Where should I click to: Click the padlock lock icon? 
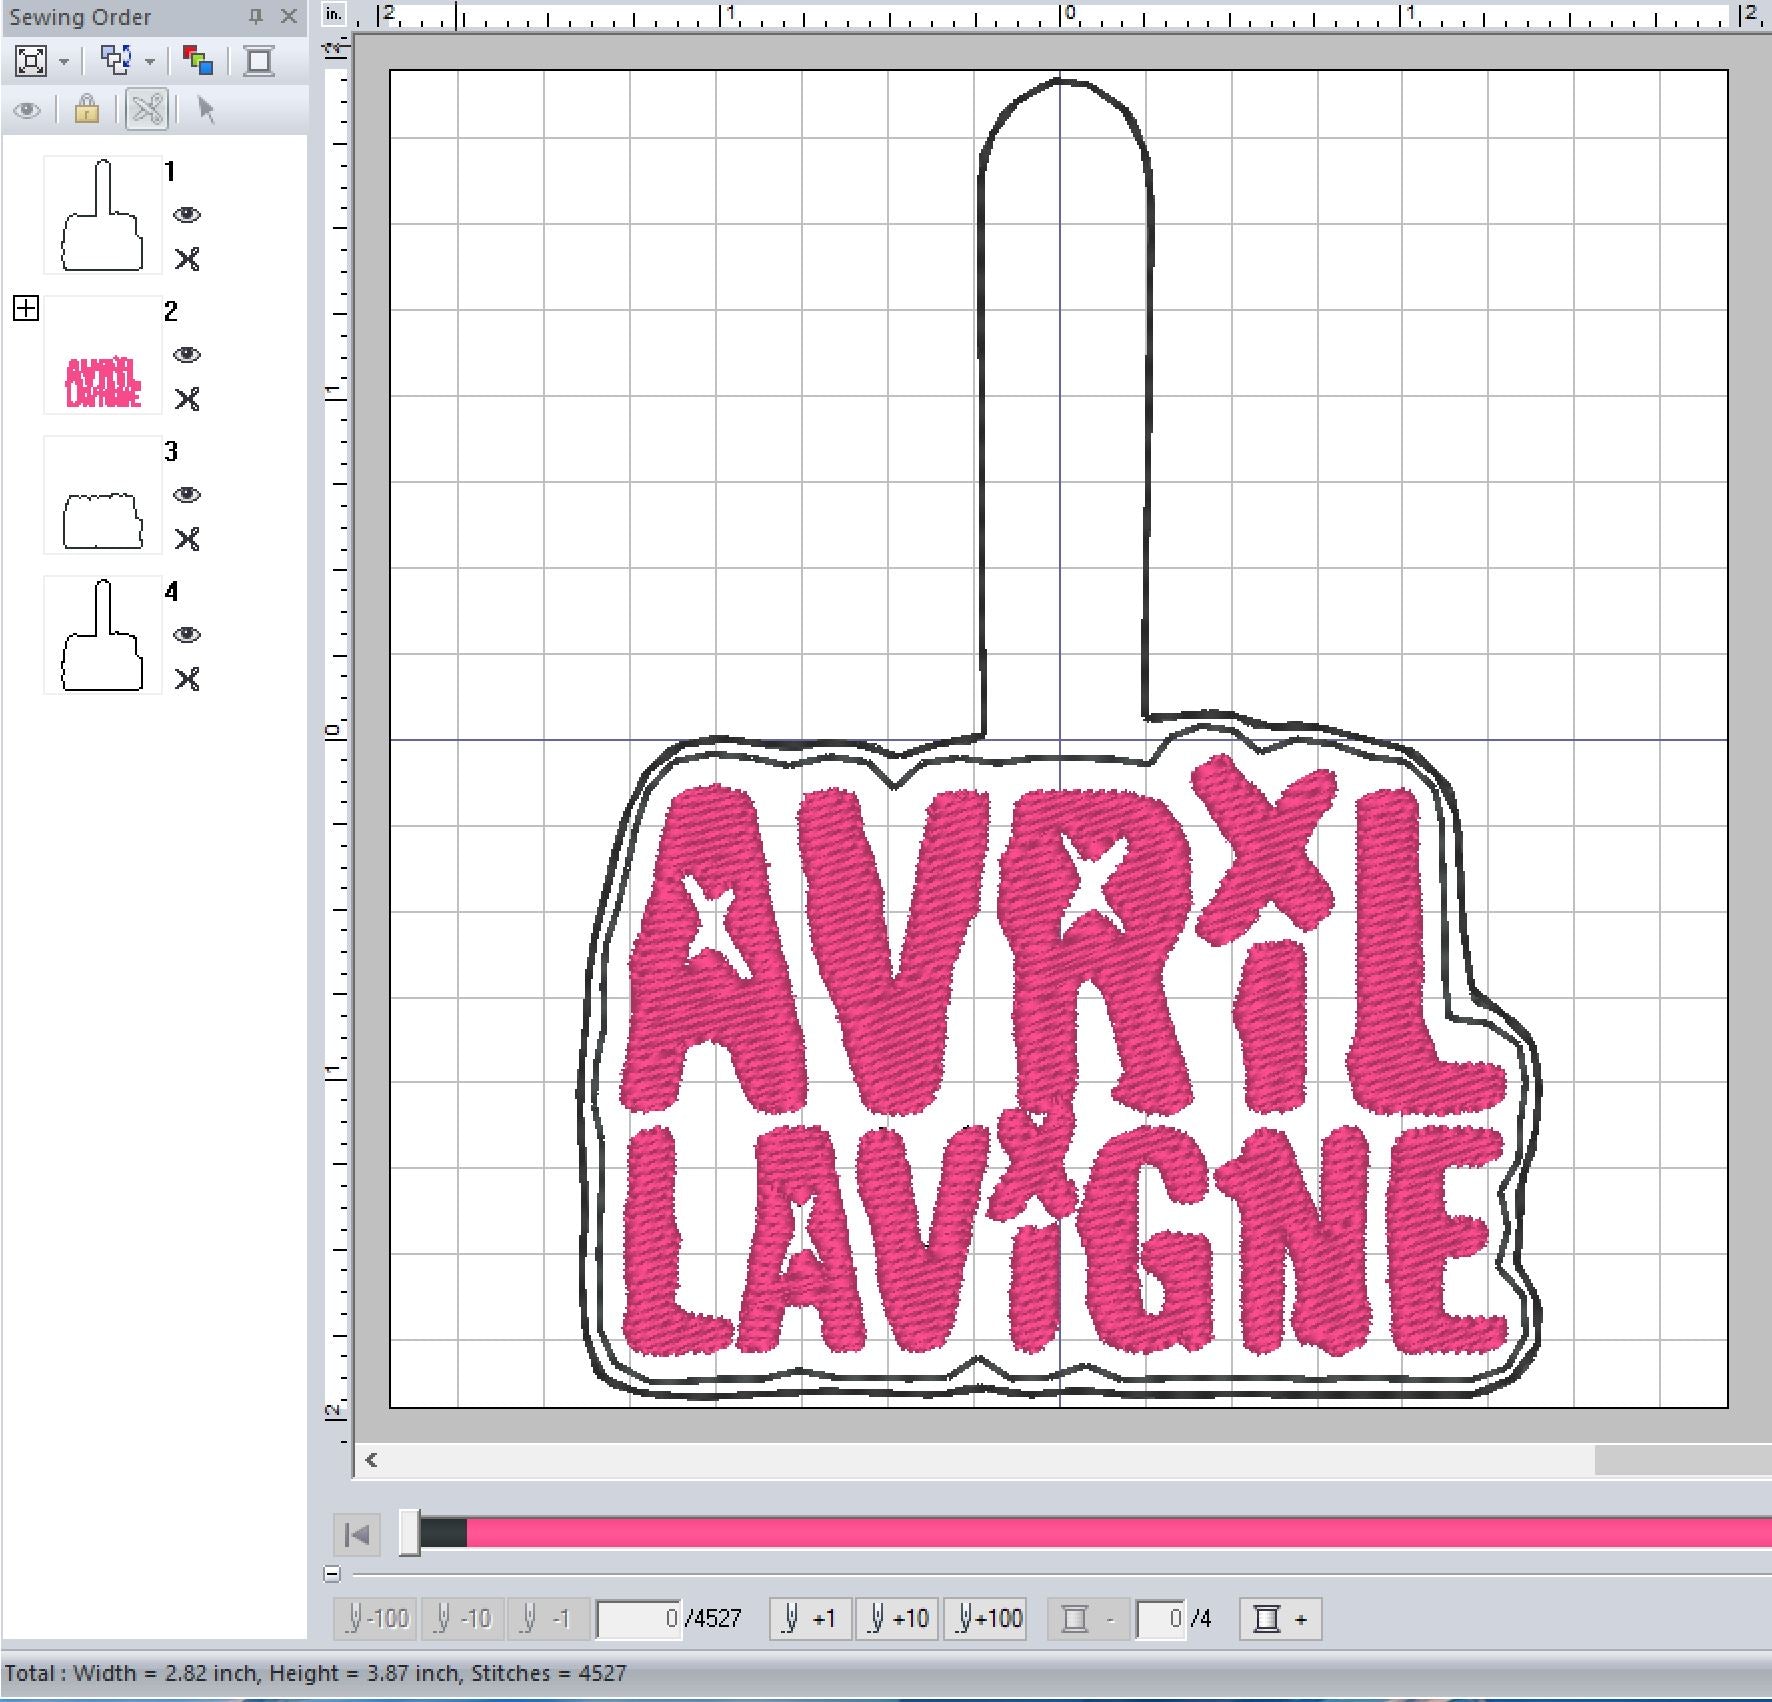click(87, 109)
